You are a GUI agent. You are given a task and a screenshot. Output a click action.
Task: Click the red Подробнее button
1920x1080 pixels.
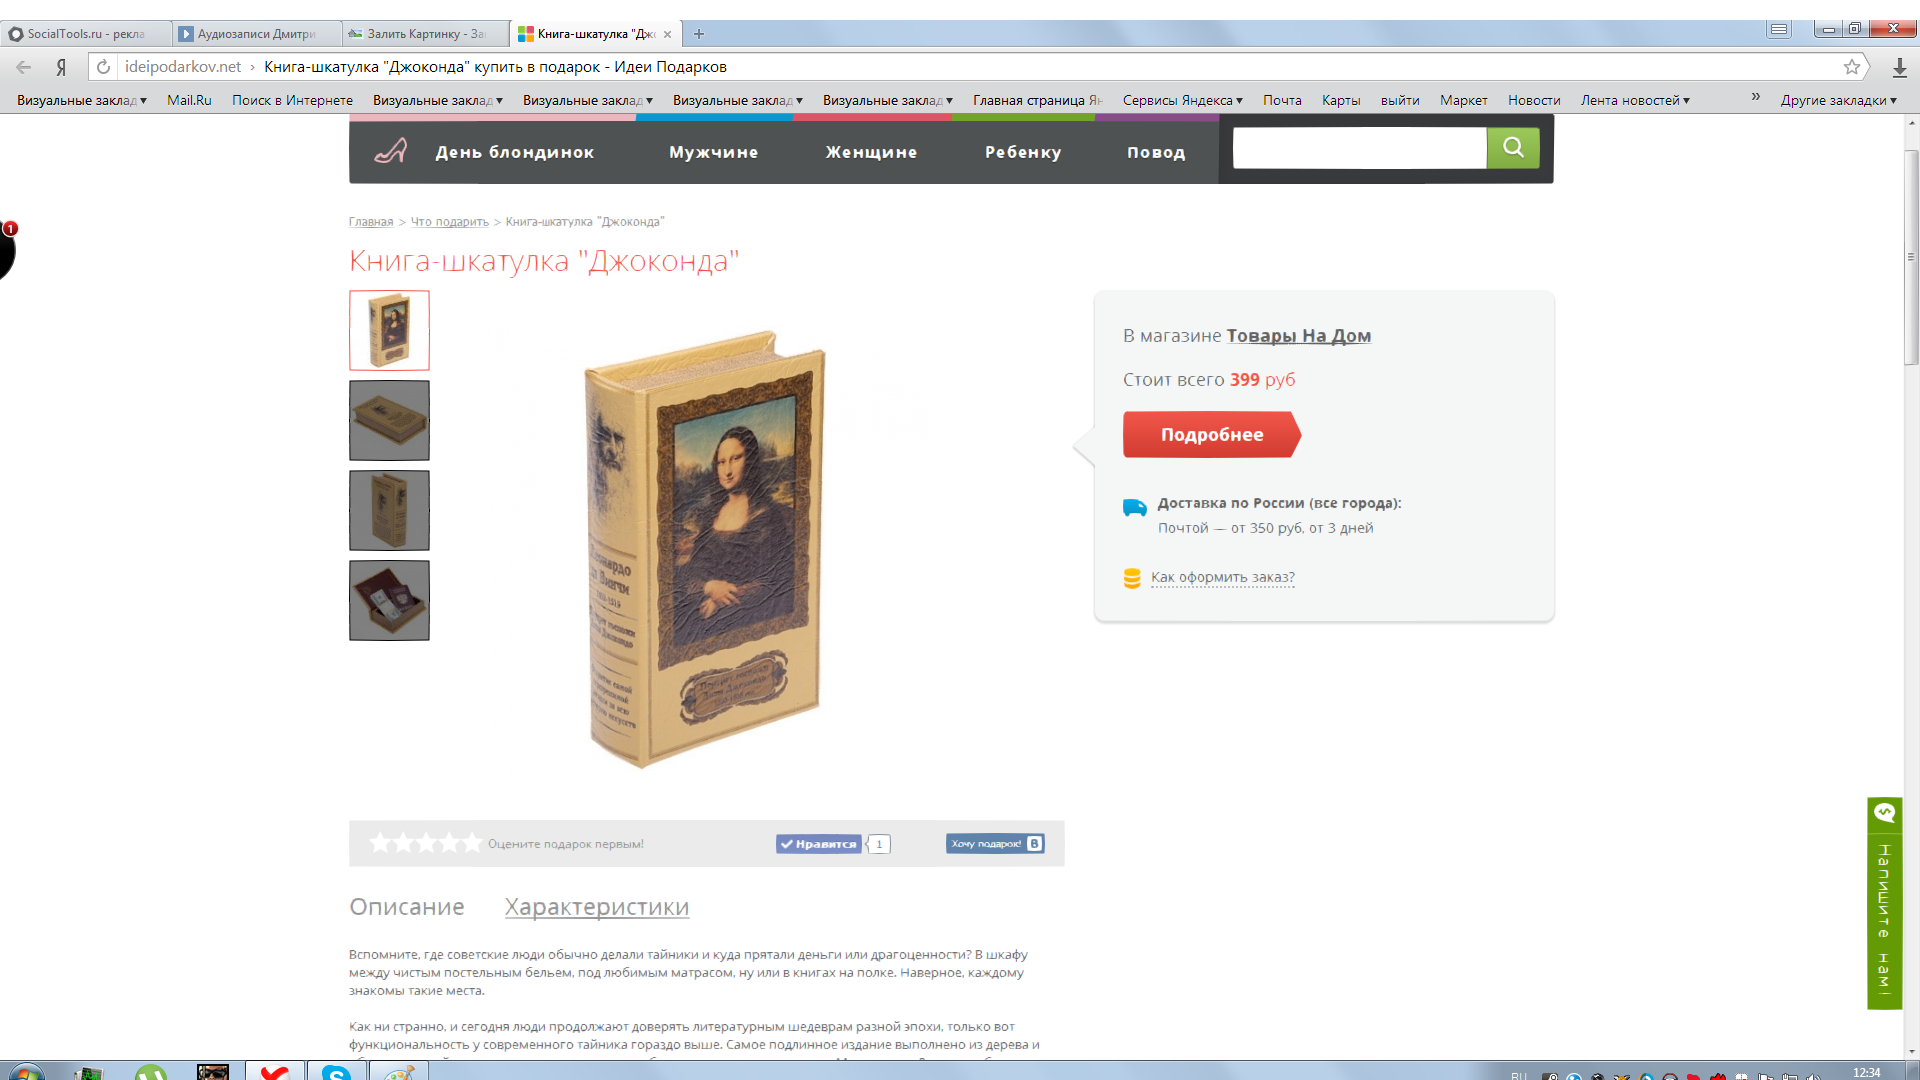pyautogui.click(x=1211, y=435)
